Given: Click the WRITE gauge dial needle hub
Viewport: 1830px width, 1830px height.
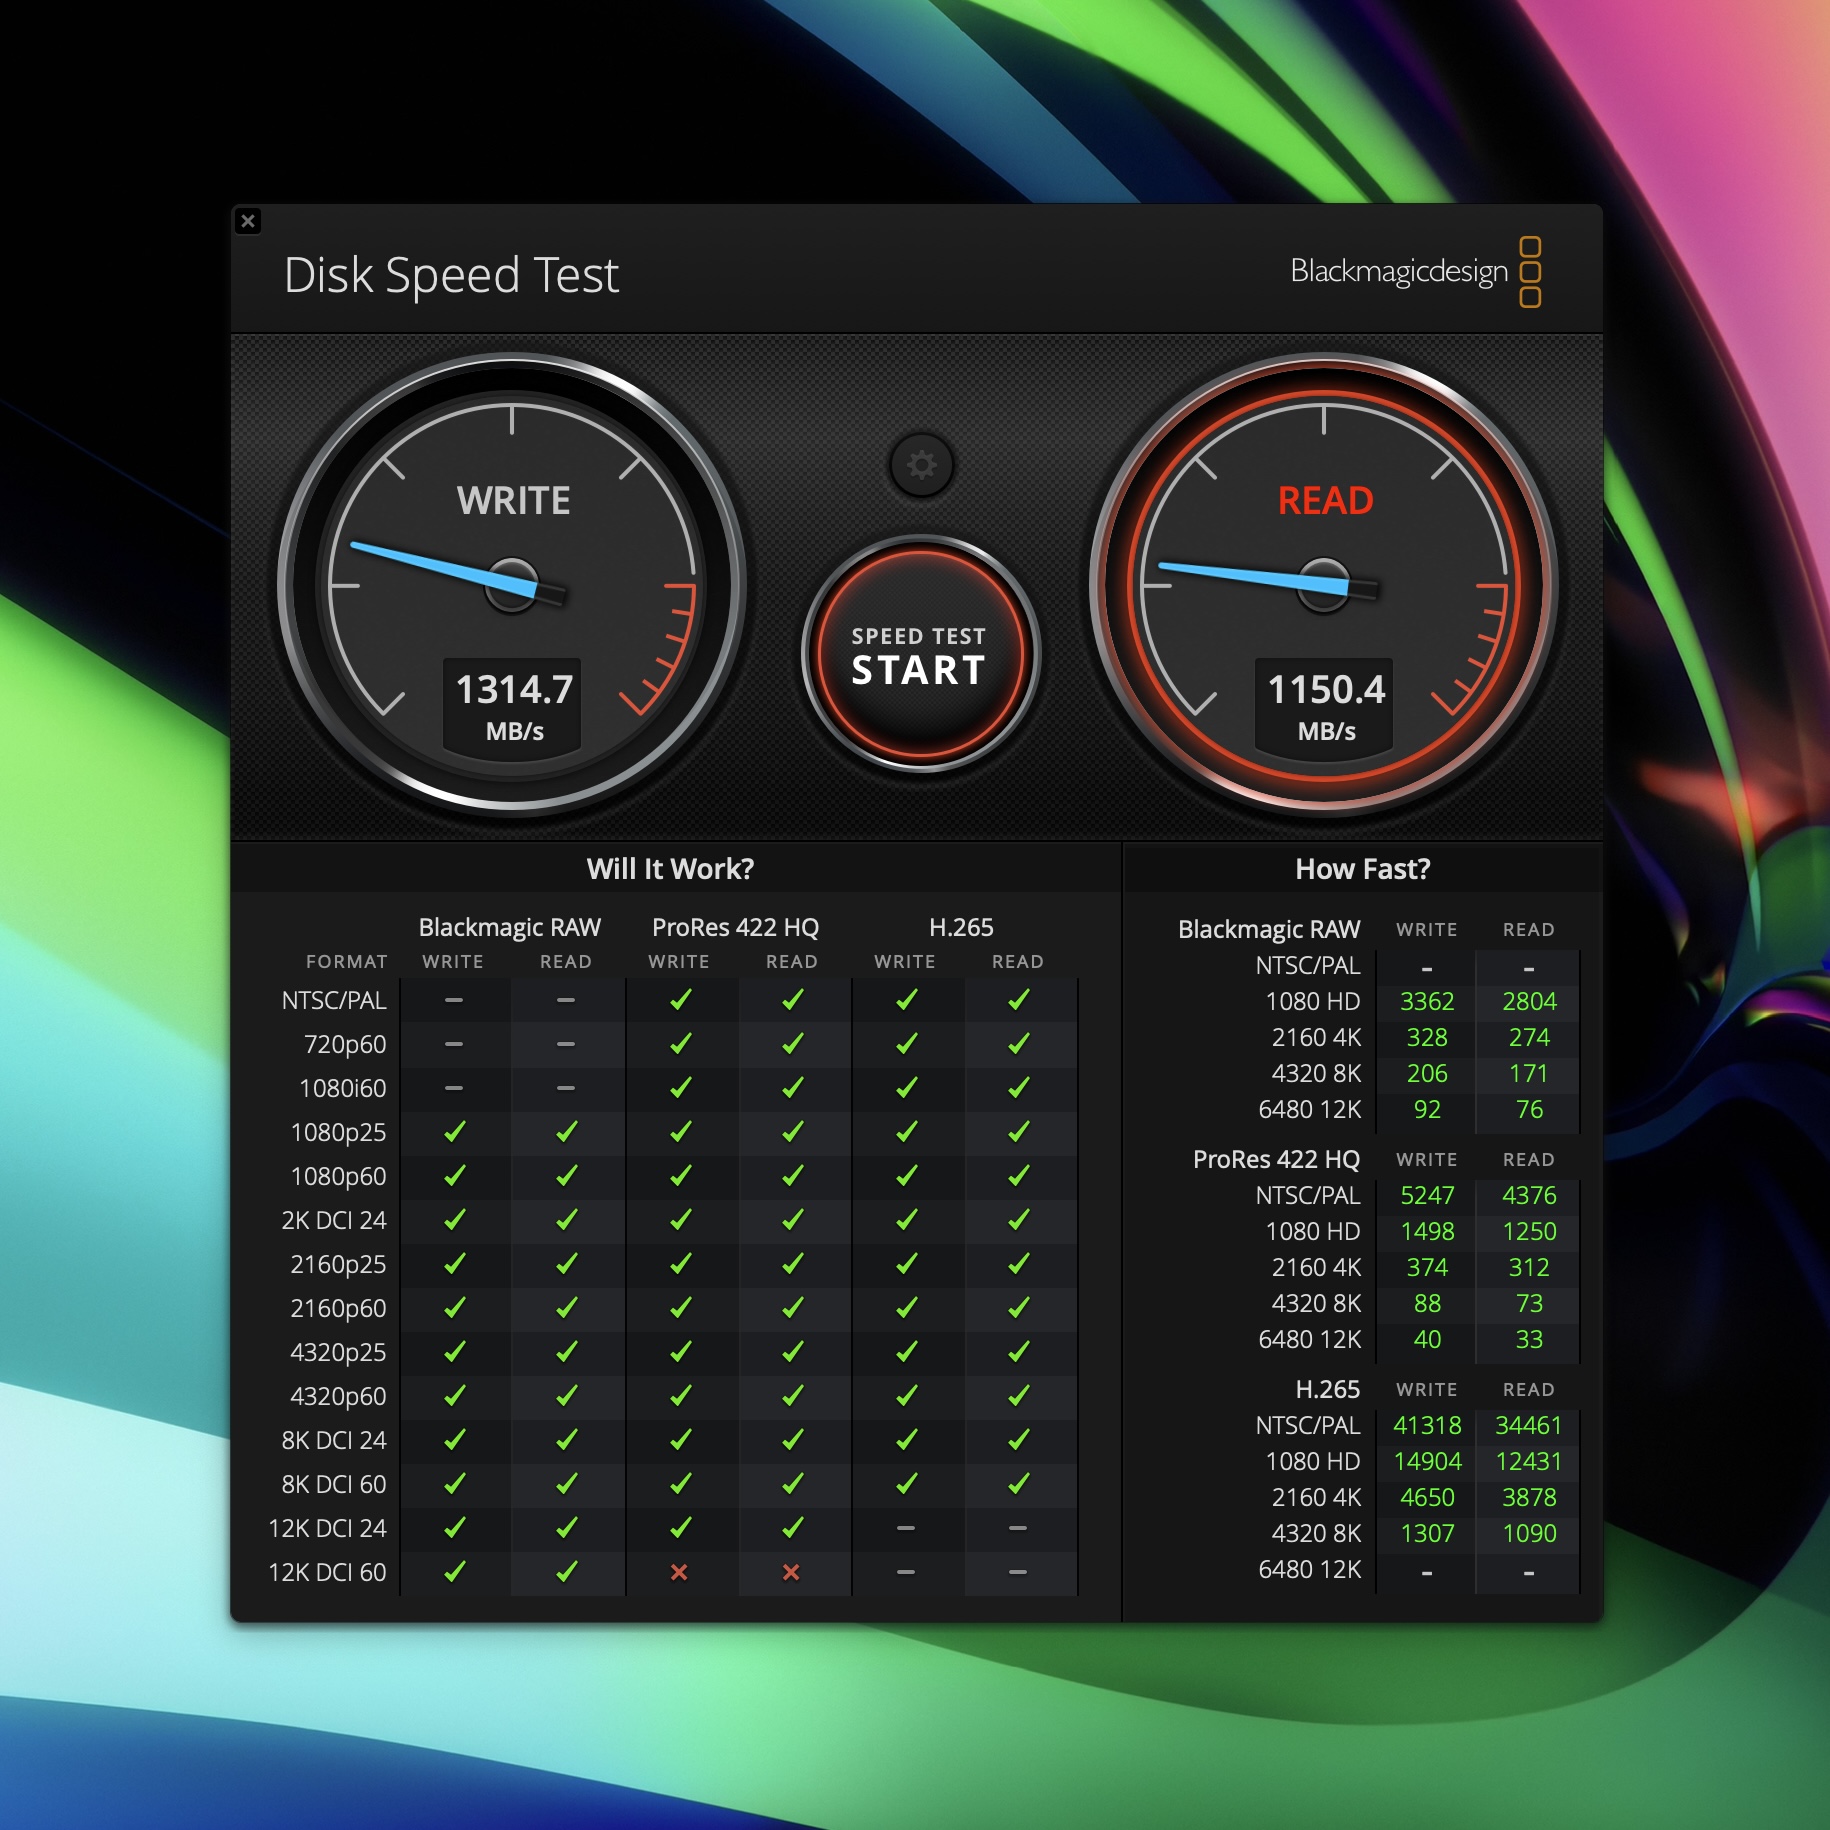Looking at the screenshot, I should point(512,585).
